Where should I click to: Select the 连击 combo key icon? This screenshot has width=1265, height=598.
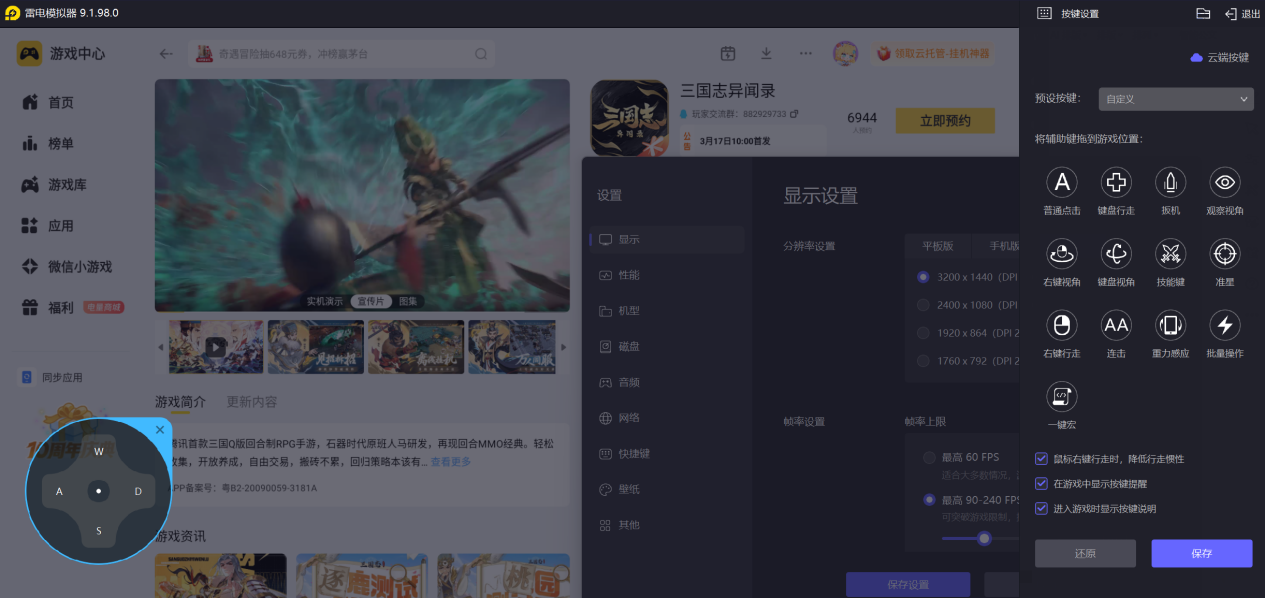pyautogui.click(x=1116, y=325)
